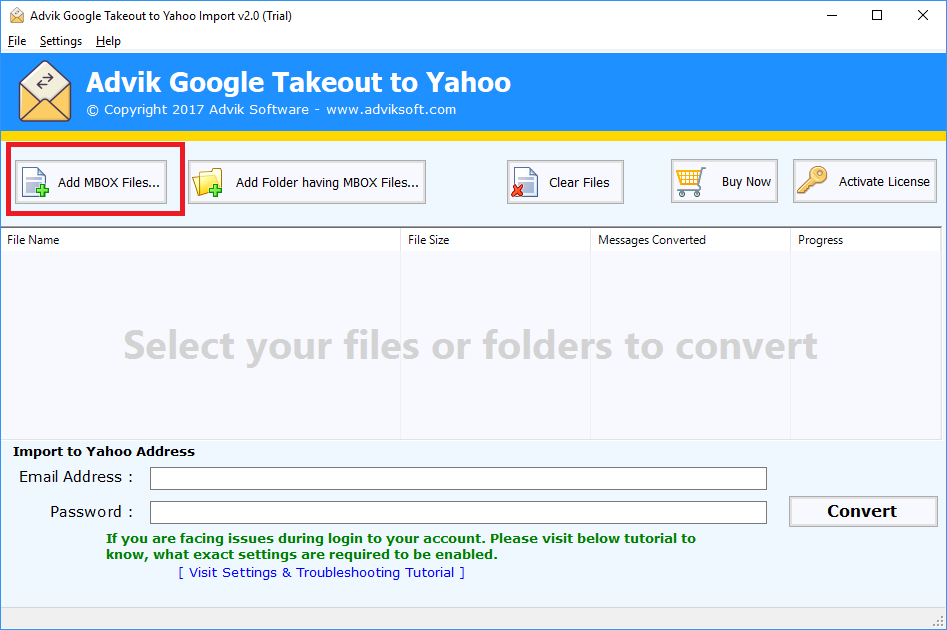
Task: Click the envelope logo in banner
Action: pyautogui.click(x=45, y=91)
